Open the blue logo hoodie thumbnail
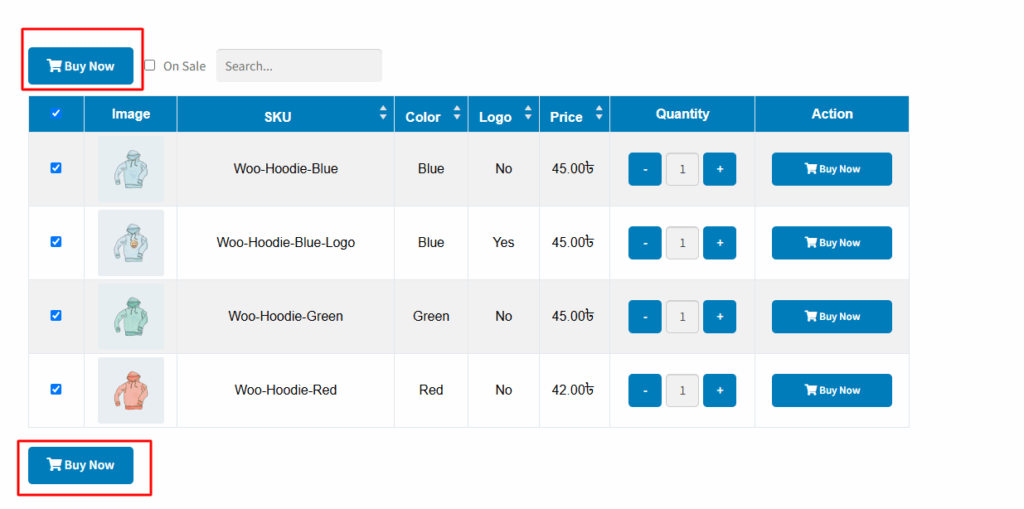Viewport: 1024px width, 509px height. point(131,243)
